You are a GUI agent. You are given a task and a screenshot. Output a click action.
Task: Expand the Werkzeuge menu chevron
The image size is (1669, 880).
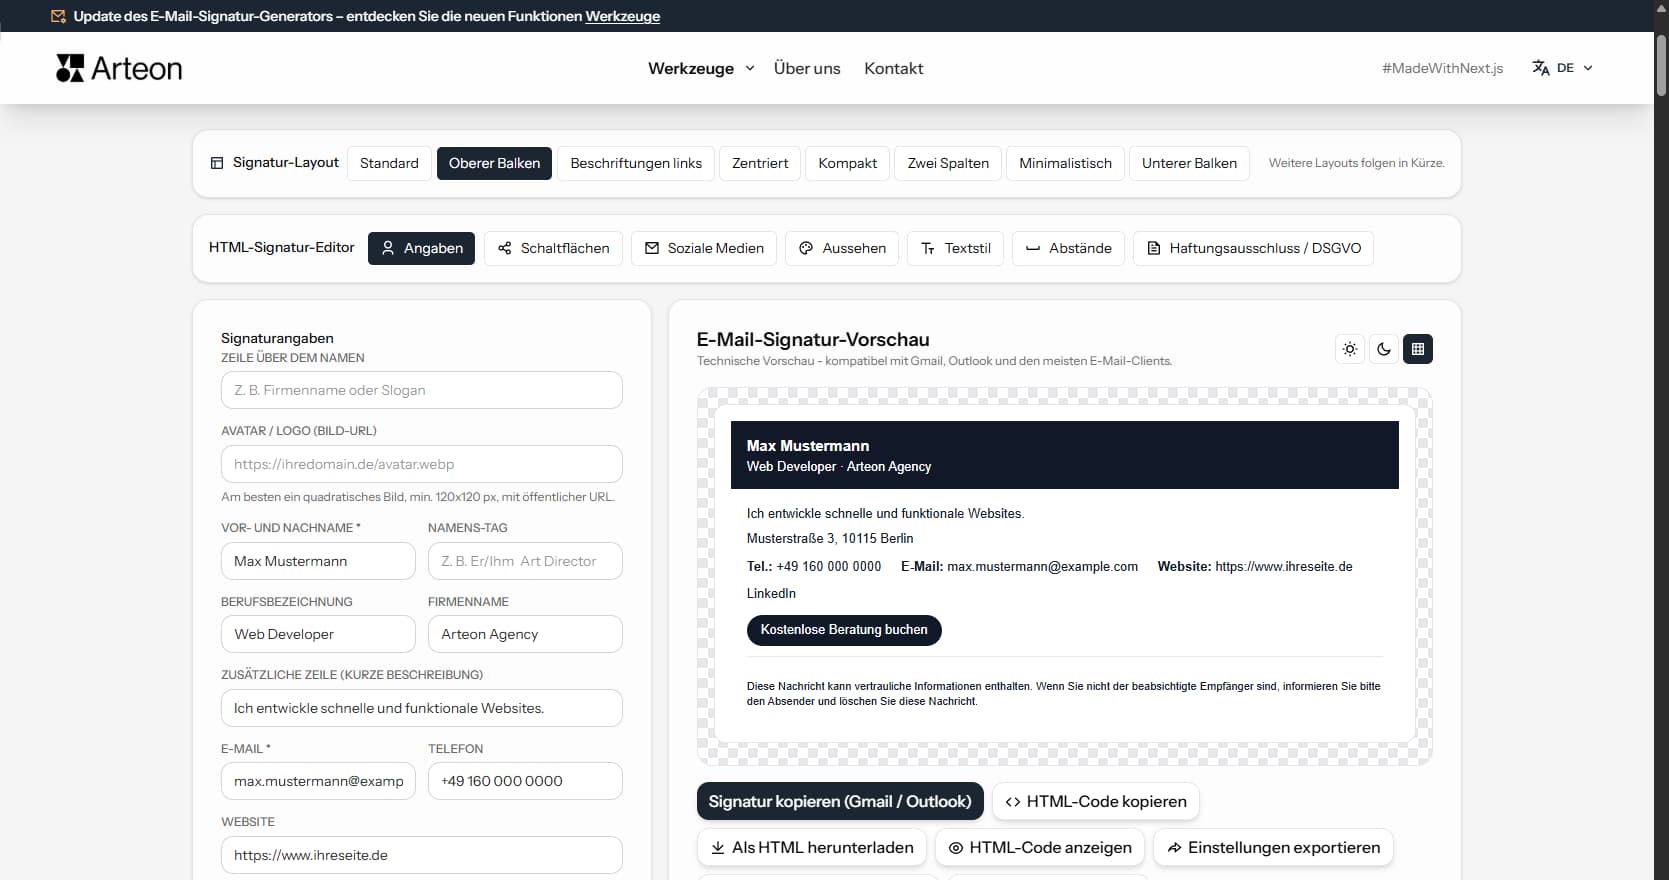tap(750, 68)
